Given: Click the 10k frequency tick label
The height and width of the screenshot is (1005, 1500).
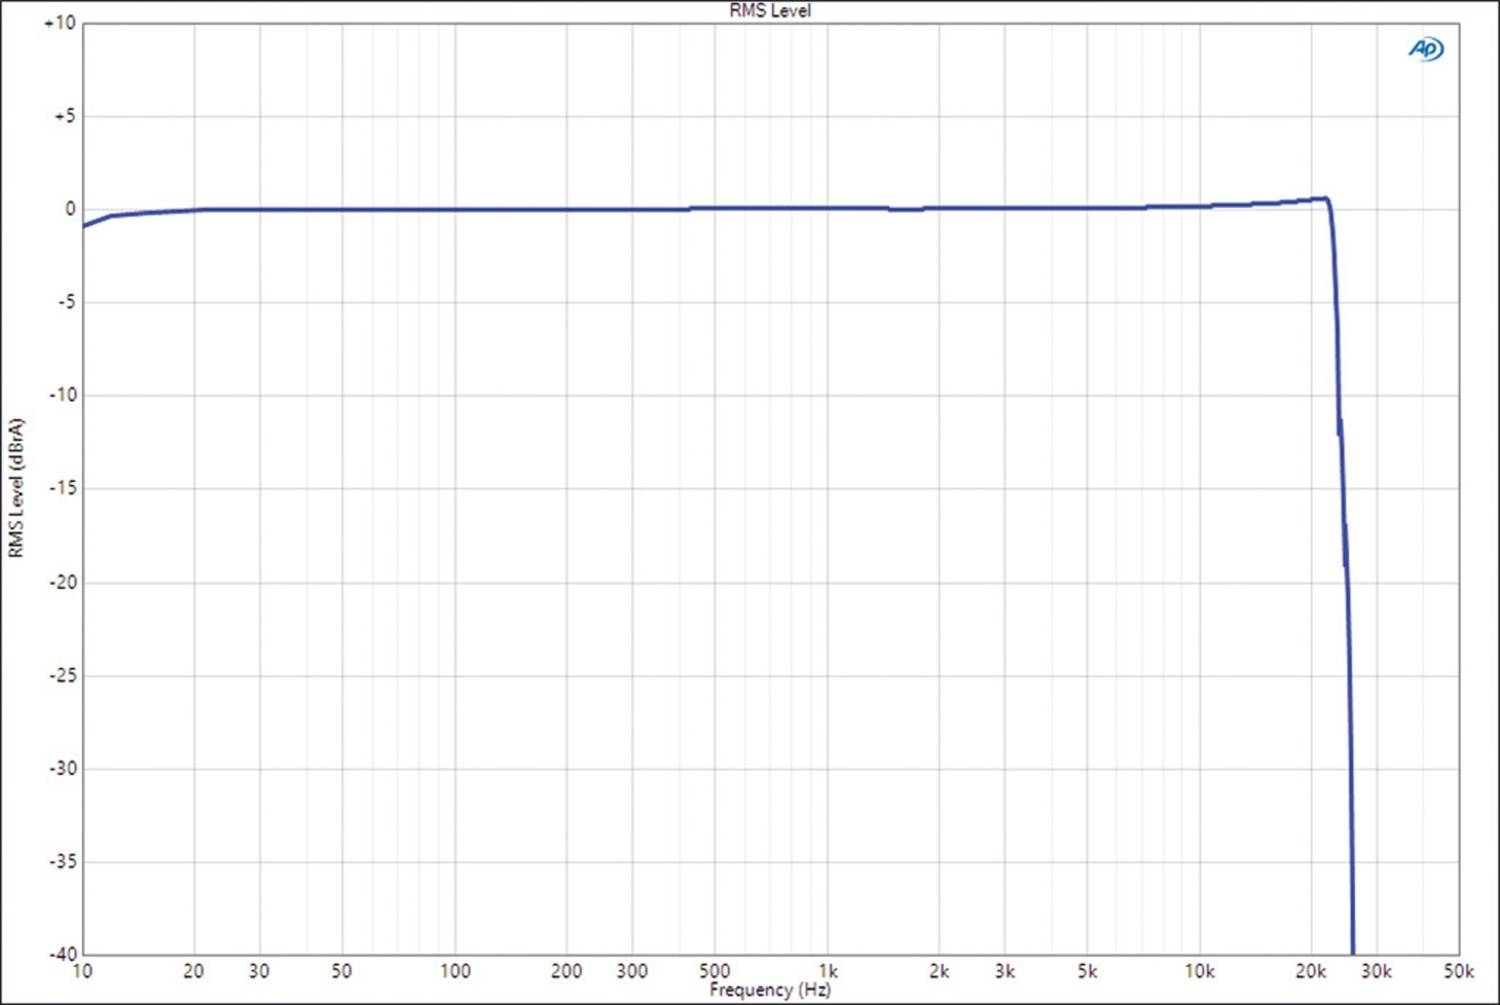Looking at the screenshot, I should 1200,971.
